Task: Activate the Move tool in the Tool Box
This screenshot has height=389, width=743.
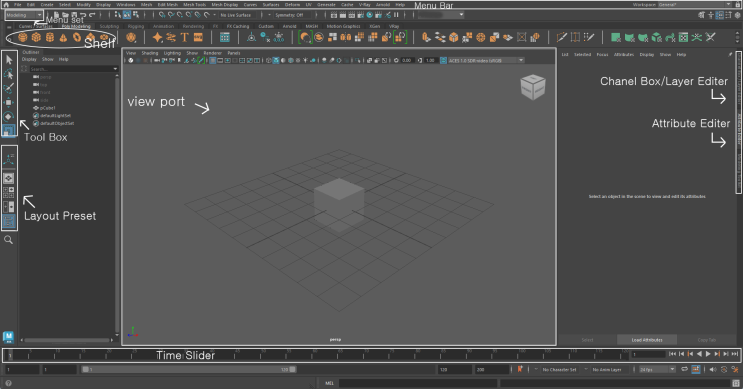Action: (9, 102)
